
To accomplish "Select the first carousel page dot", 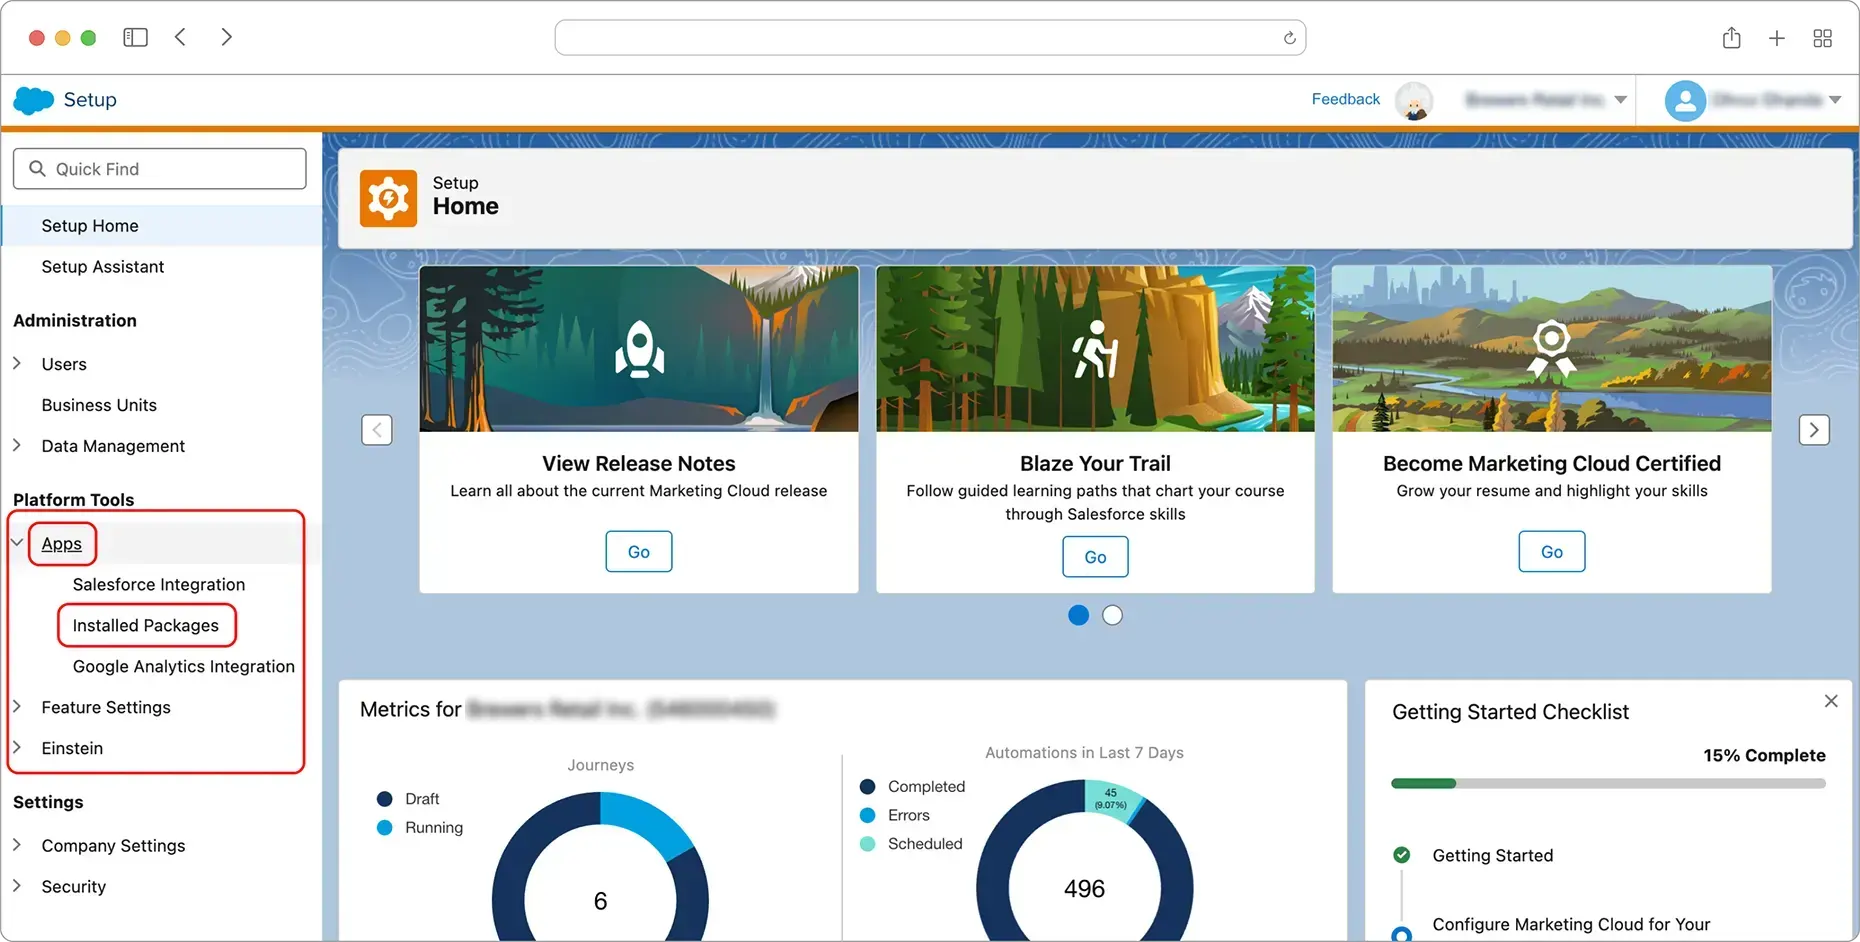I will pos(1078,615).
